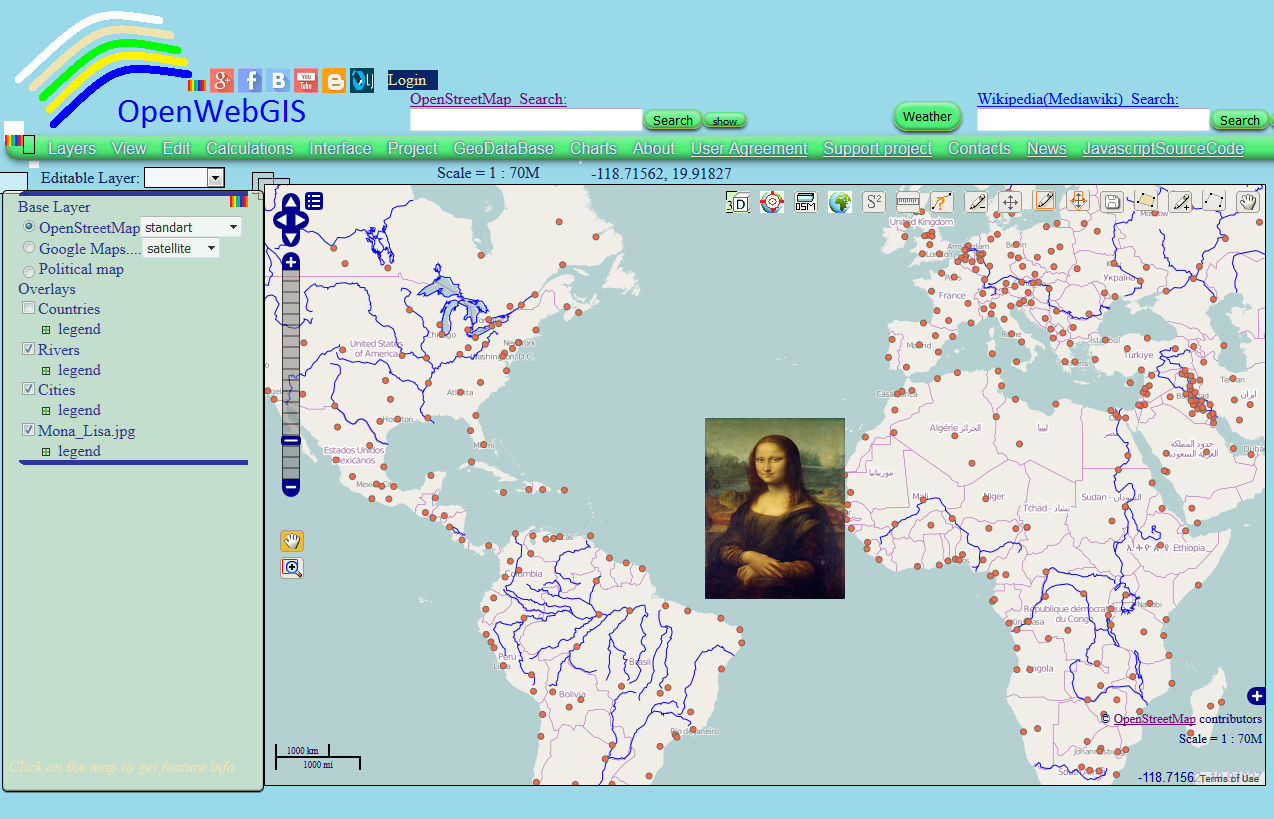Open the Google Plus social icon
Image resolution: width=1274 pixels, height=819 pixels.
(222, 81)
